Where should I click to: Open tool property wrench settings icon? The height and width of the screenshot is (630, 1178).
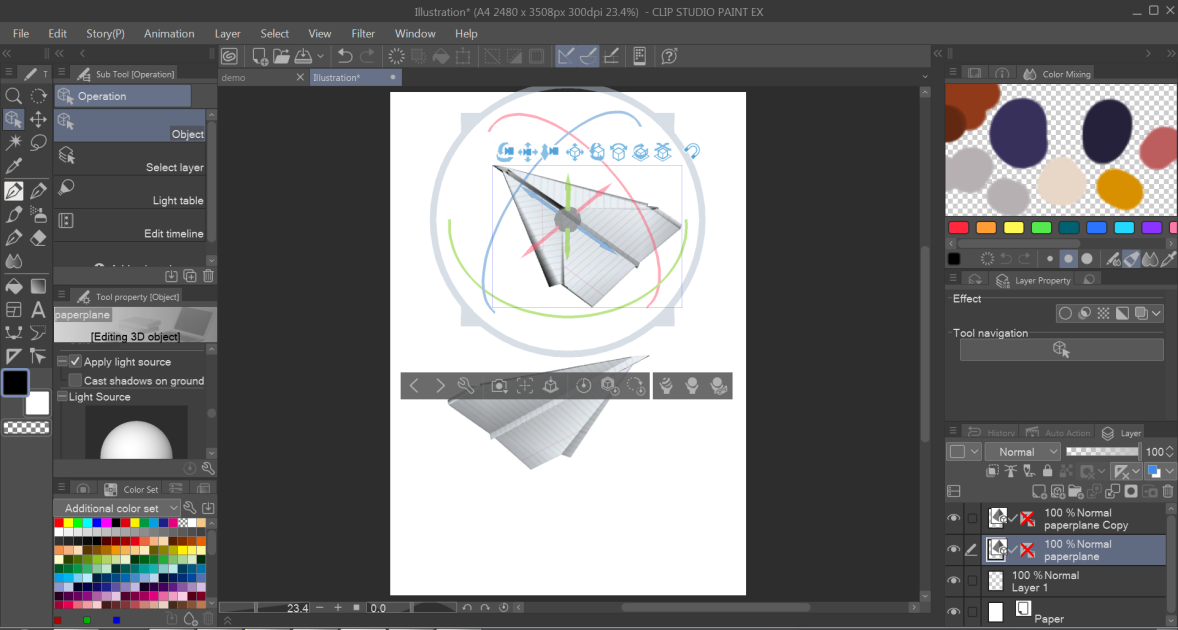tap(208, 469)
